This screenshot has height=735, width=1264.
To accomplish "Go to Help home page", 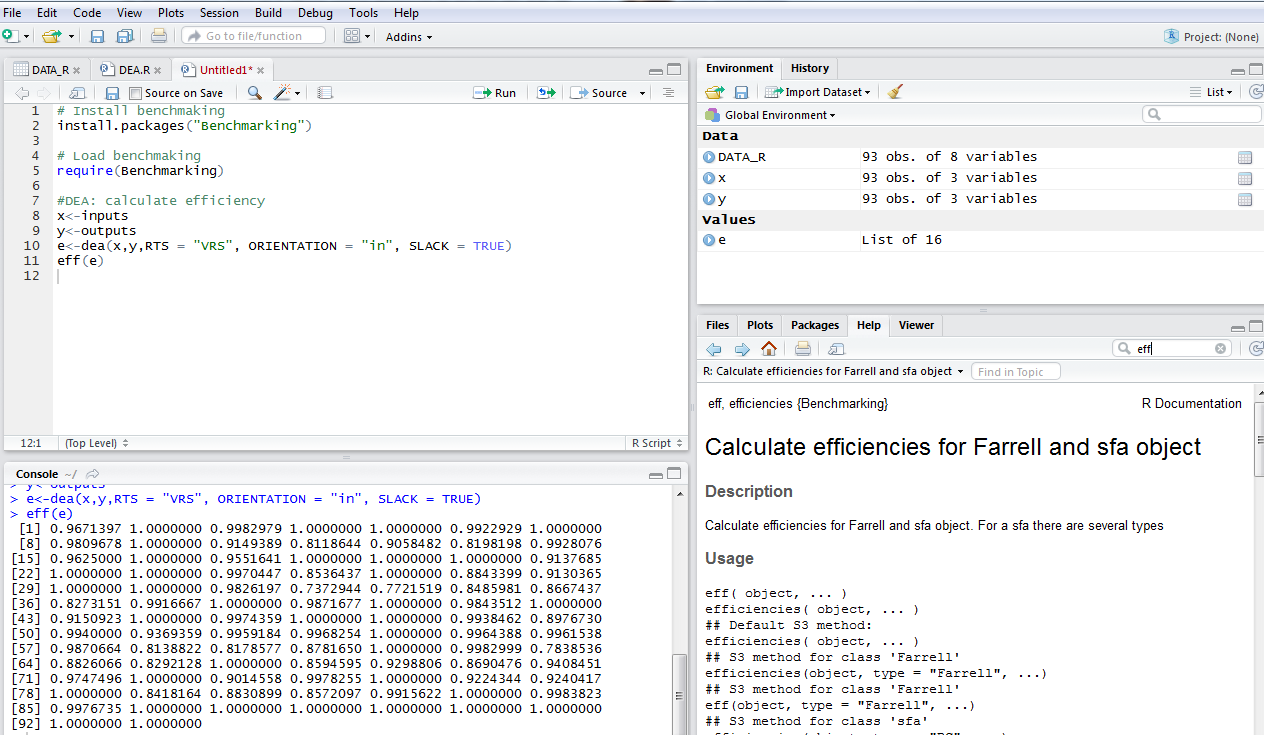I will [x=768, y=349].
